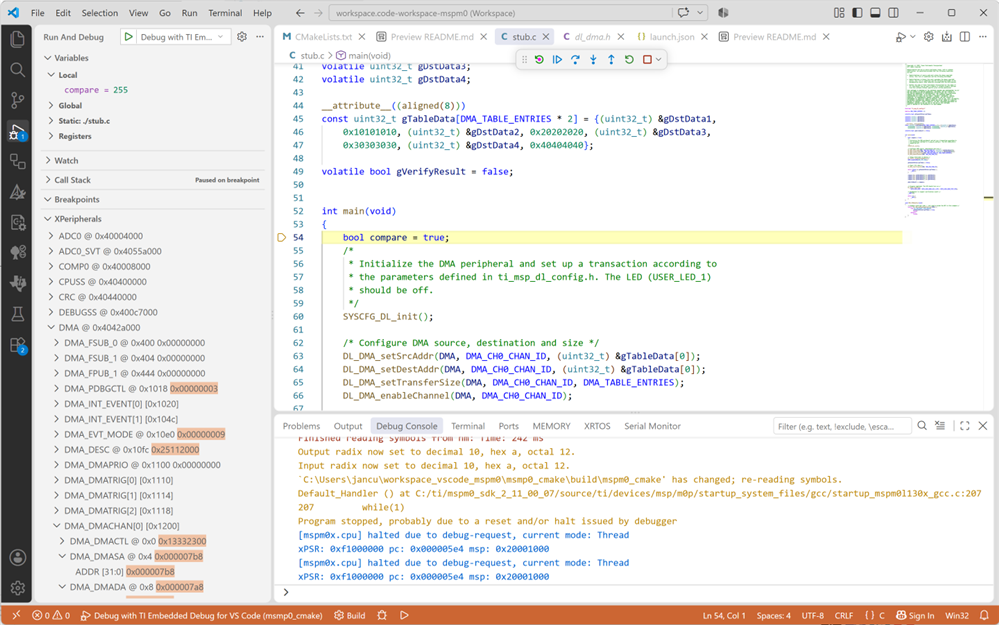Screen dimensions: 999x625
Task: Open notifications bell in status bar
Action: 984,615
